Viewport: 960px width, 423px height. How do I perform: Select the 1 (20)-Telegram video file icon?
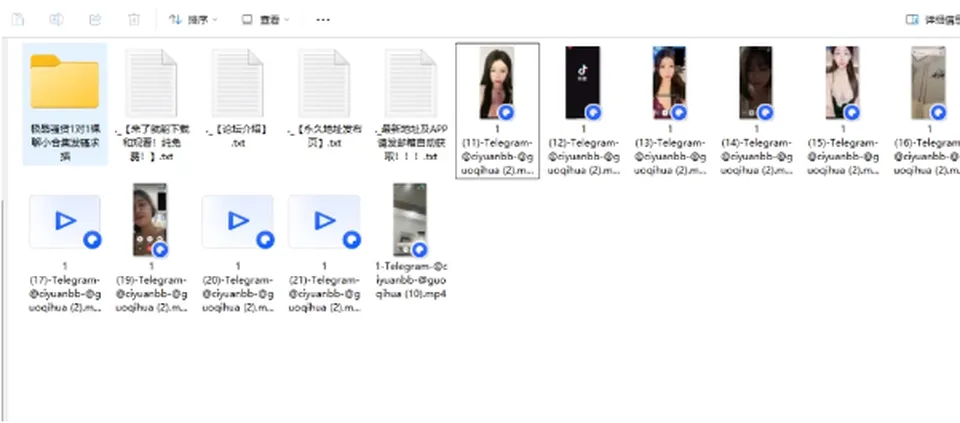(238, 222)
